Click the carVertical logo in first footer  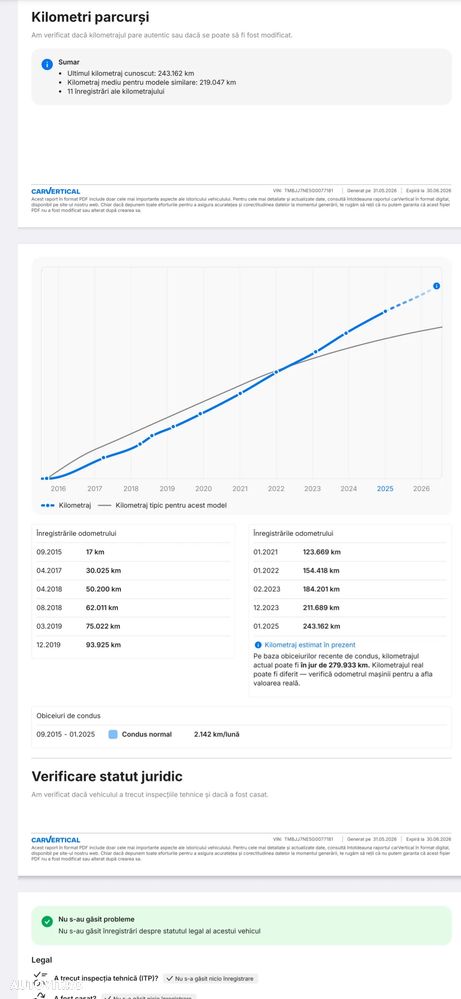55,191
